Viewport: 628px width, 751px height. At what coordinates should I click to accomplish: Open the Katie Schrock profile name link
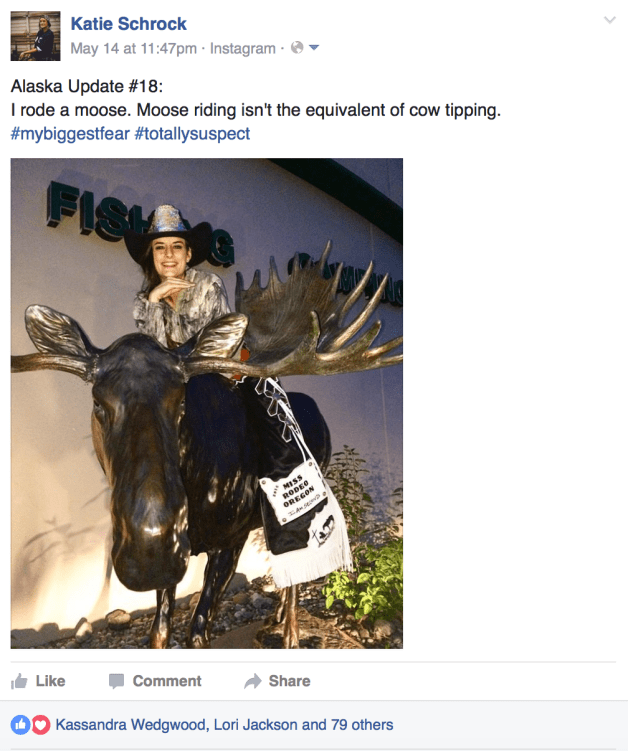(128, 23)
